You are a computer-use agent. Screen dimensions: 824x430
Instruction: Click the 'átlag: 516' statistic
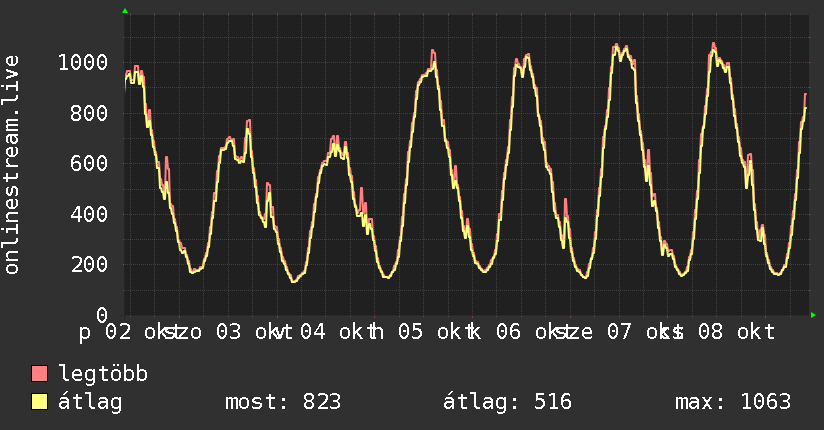point(507,402)
